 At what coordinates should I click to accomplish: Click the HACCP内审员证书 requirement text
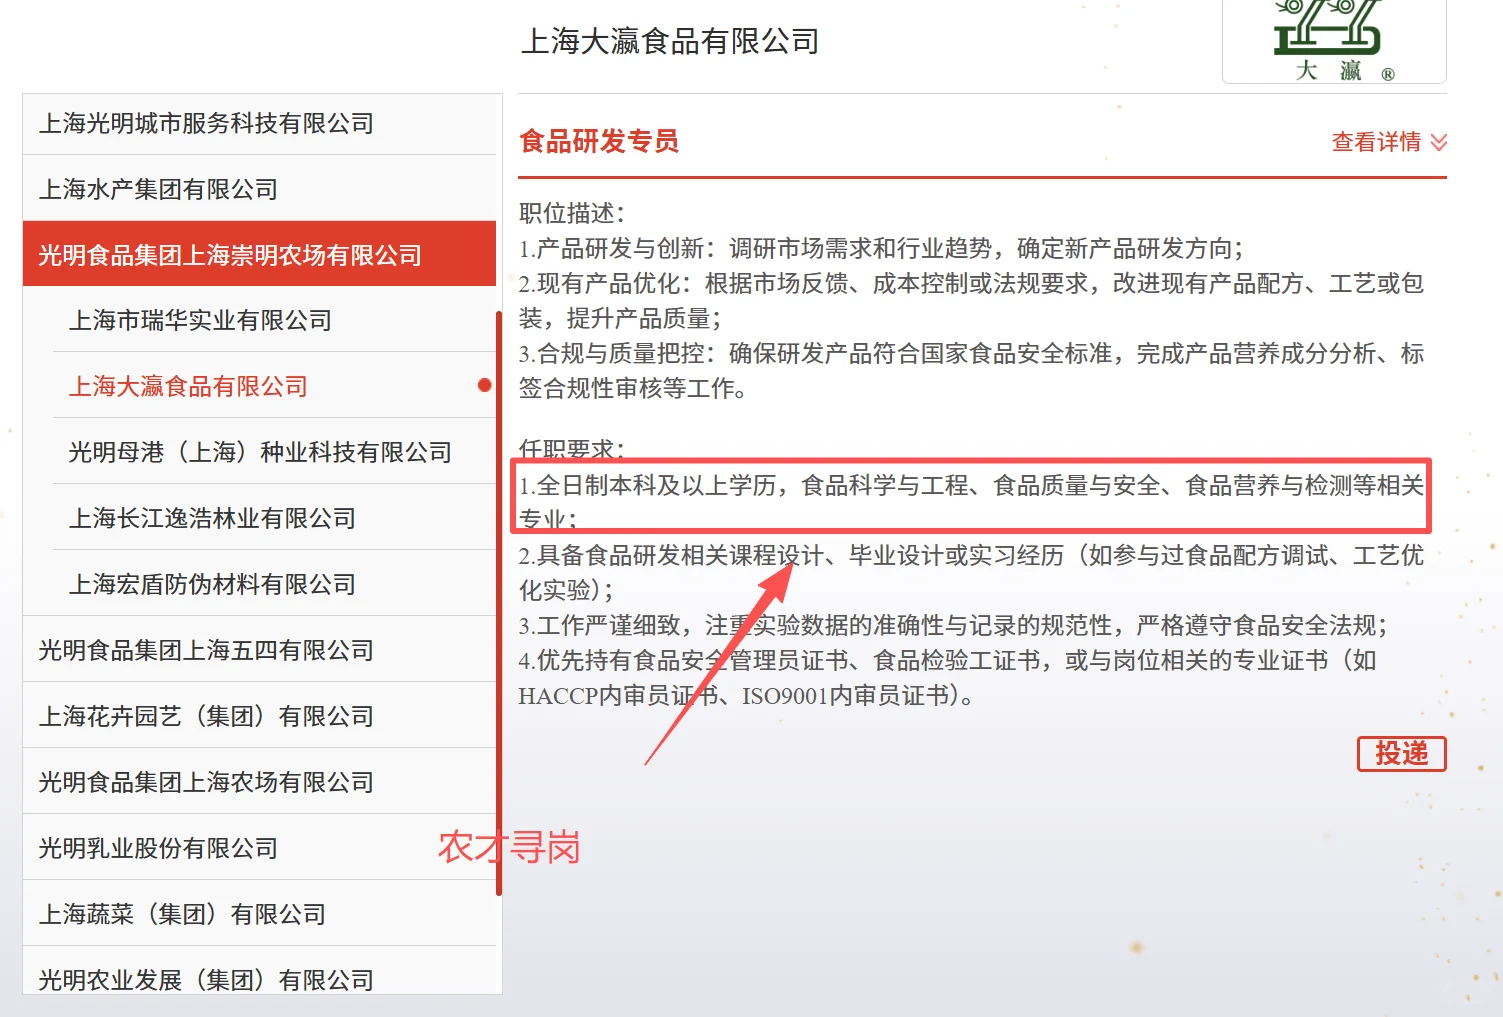[620, 695]
